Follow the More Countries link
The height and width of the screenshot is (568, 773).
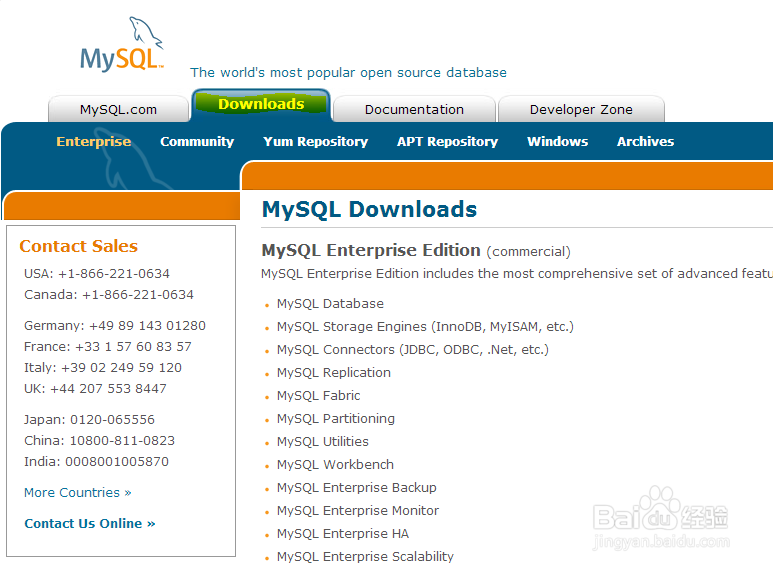(78, 493)
